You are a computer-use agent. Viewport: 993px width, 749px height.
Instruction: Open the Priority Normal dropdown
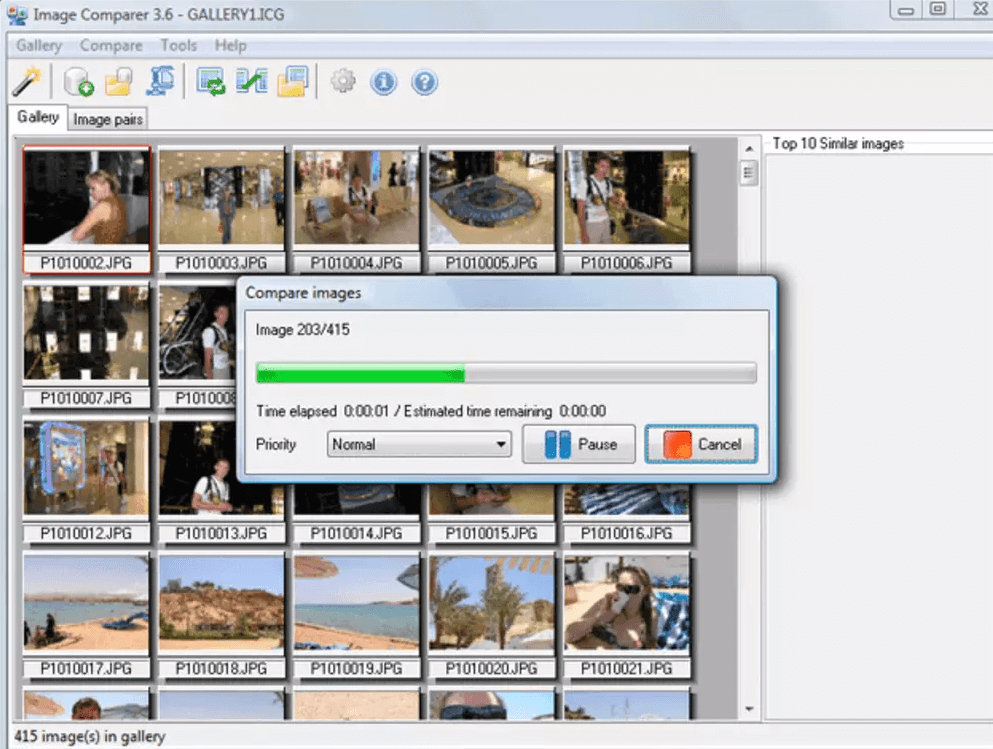pyautogui.click(x=419, y=444)
